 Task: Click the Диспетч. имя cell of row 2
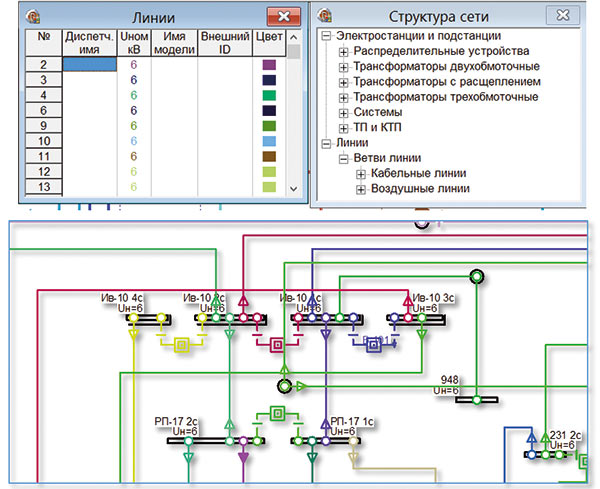click(90, 64)
